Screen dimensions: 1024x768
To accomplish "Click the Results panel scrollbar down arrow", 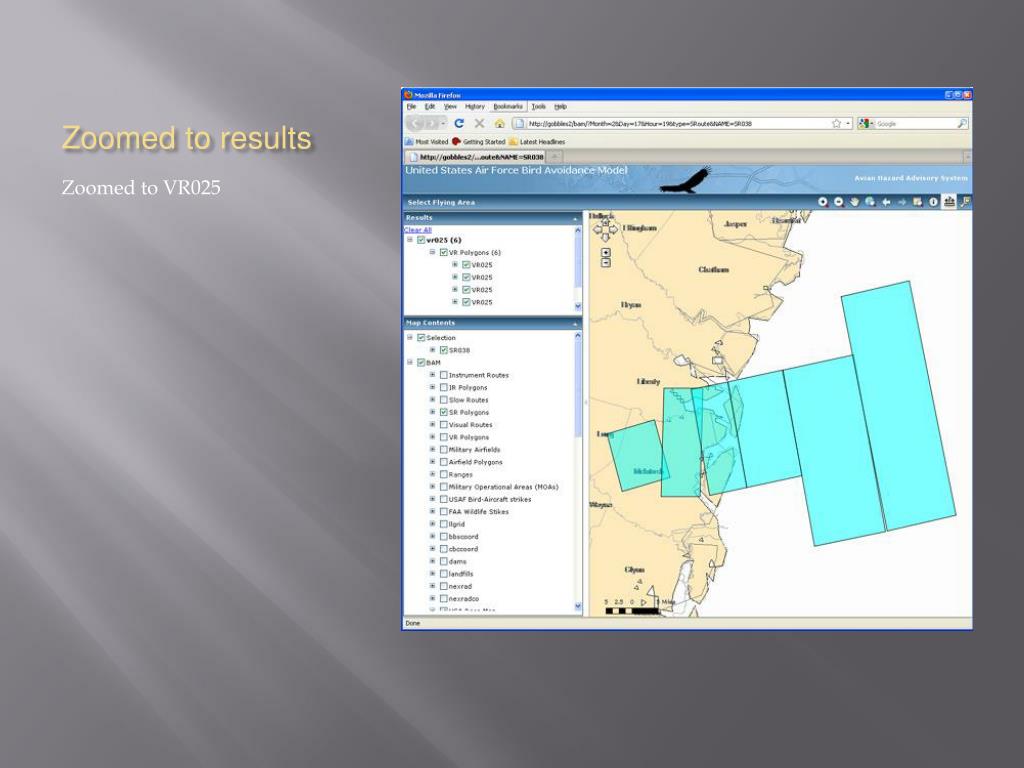I will point(578,306).
